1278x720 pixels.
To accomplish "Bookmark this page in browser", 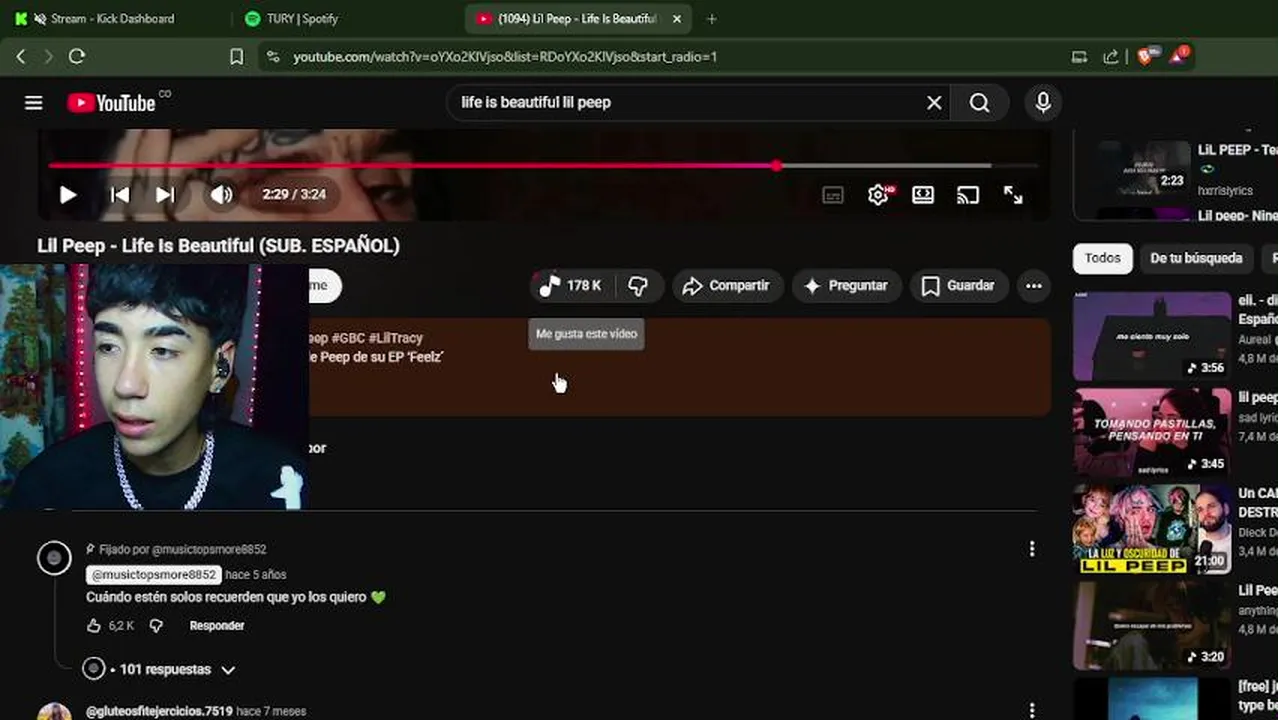I will [x=236, y=57].
